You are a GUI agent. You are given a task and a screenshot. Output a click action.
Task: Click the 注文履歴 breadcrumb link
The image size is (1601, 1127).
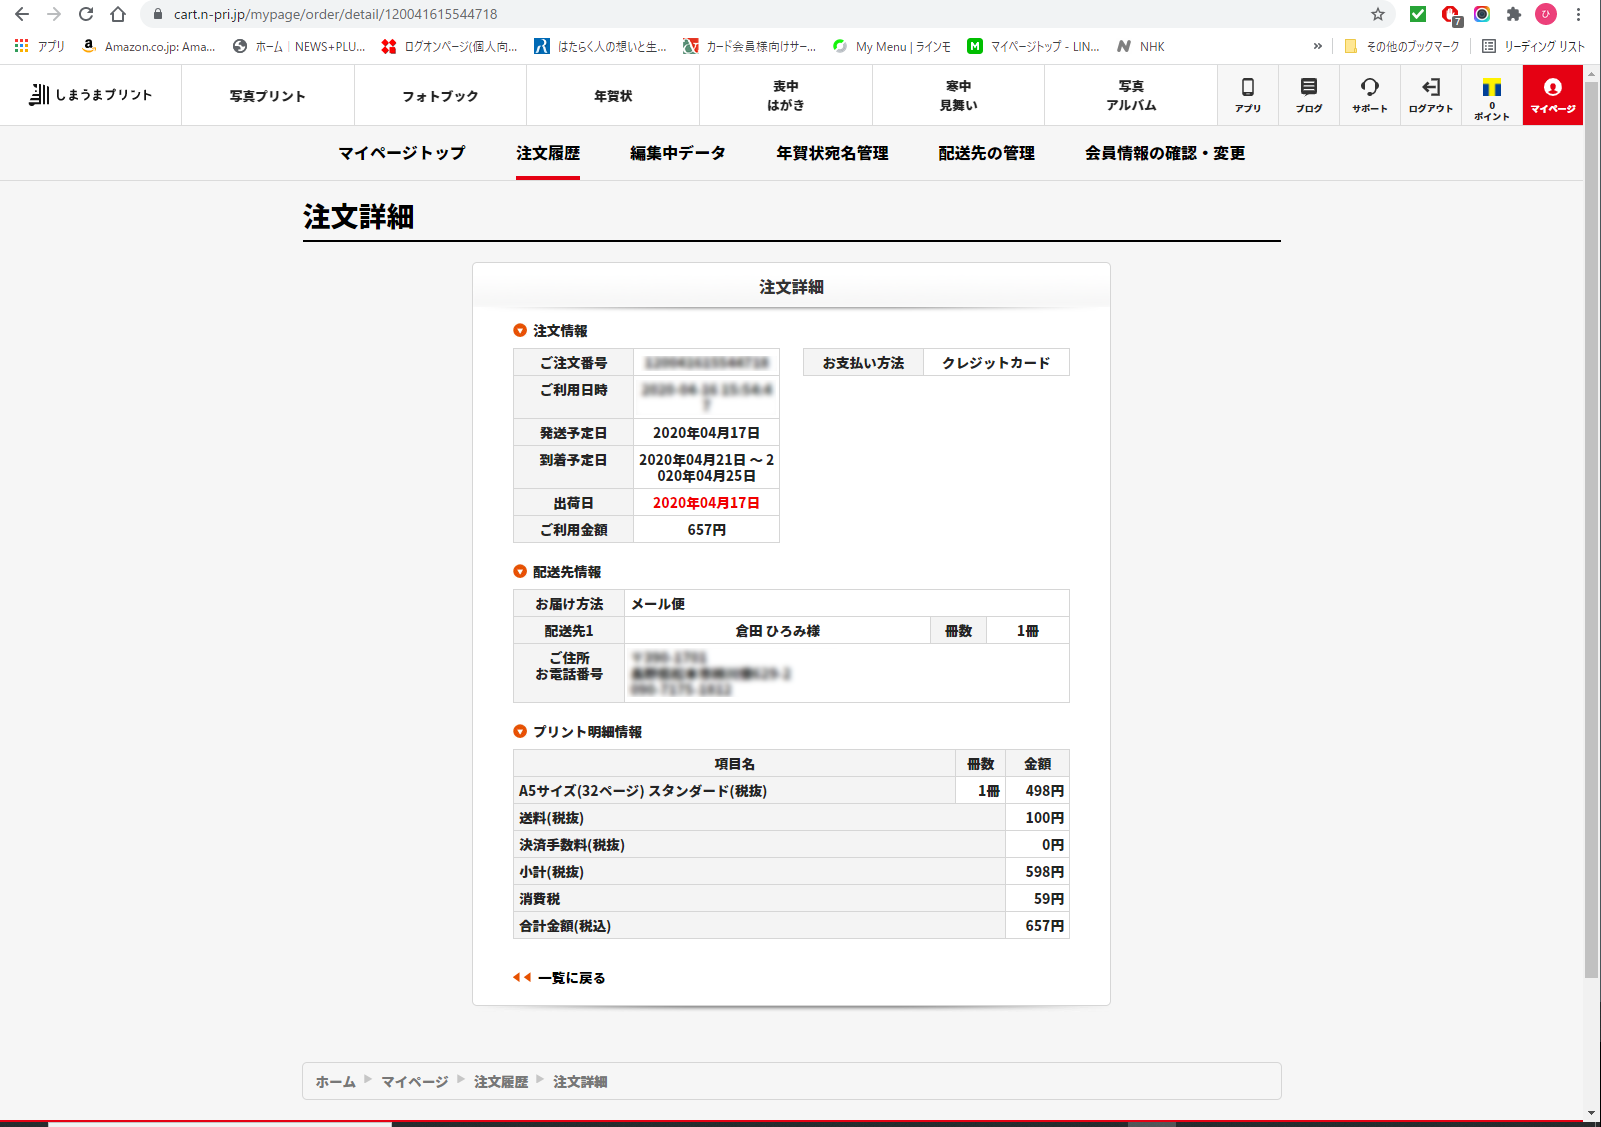501,1082
